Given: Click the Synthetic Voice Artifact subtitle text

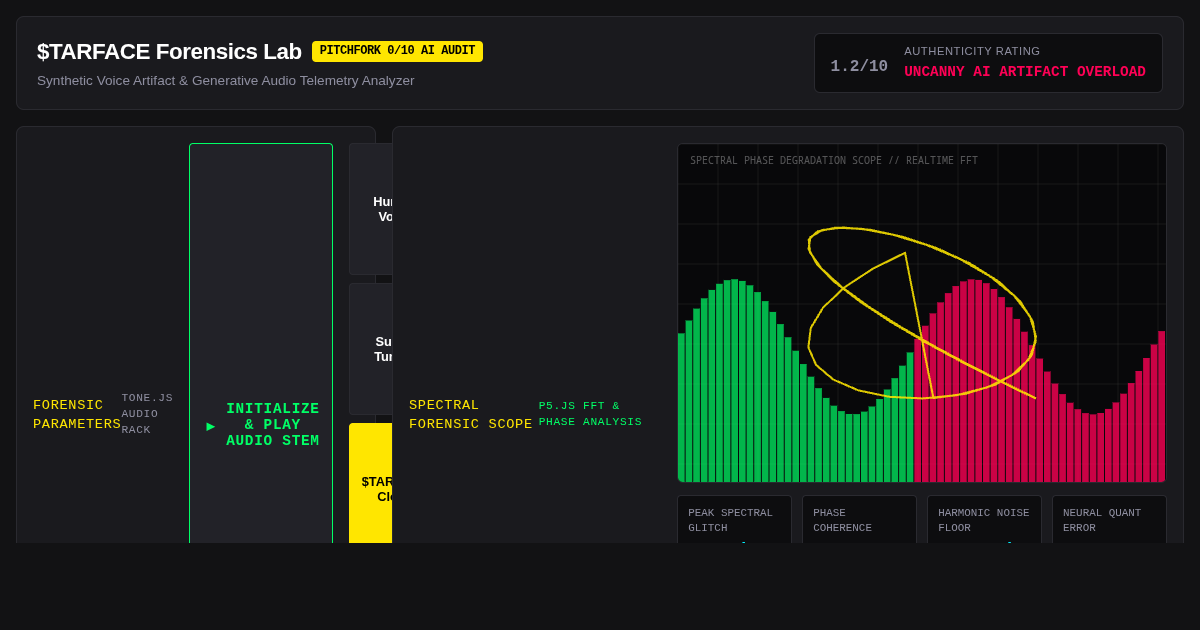Looking at the screenshot, I should [226, 81].
